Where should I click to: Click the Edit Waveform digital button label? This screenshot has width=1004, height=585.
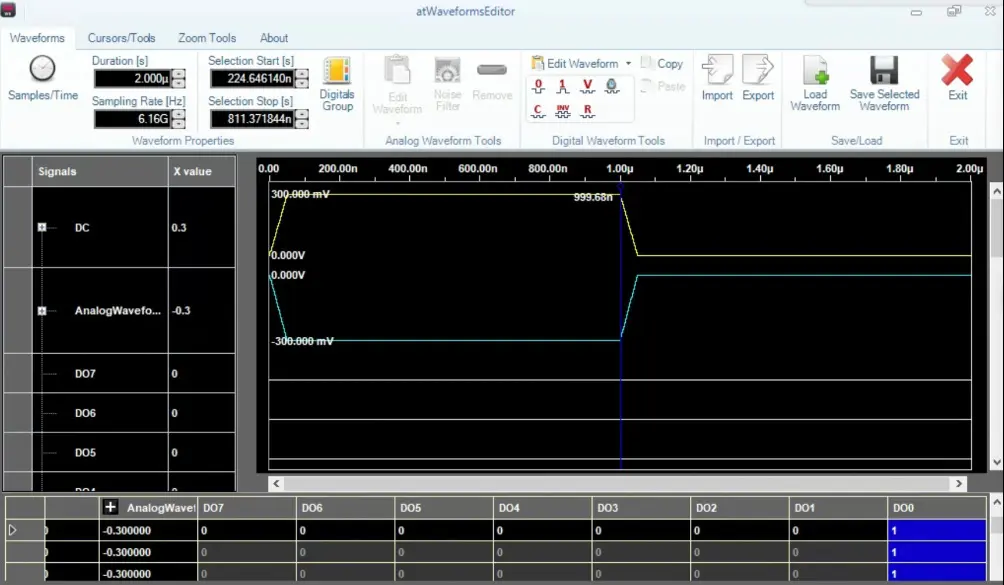[x=582, y=63]
